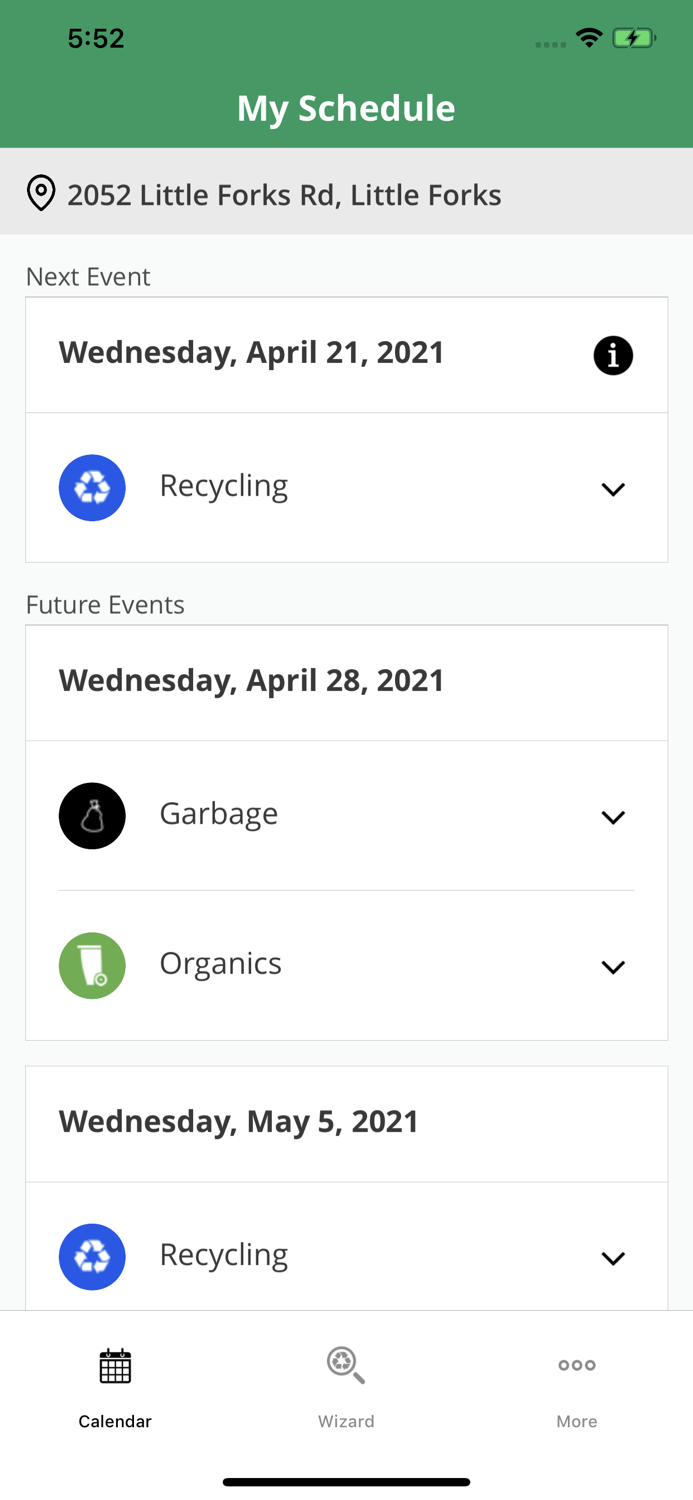Select the Garbage bag icon for April 28
This screenshot has height=1500, width=693.
pos(92,816)
